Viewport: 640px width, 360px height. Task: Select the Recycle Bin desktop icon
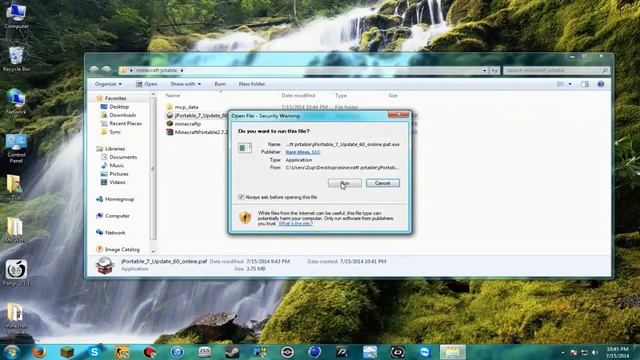[x=16, y=60]
